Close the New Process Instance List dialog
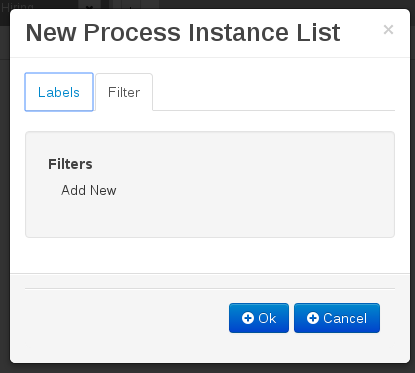This screenshot has height=373, width=415. 388,30
